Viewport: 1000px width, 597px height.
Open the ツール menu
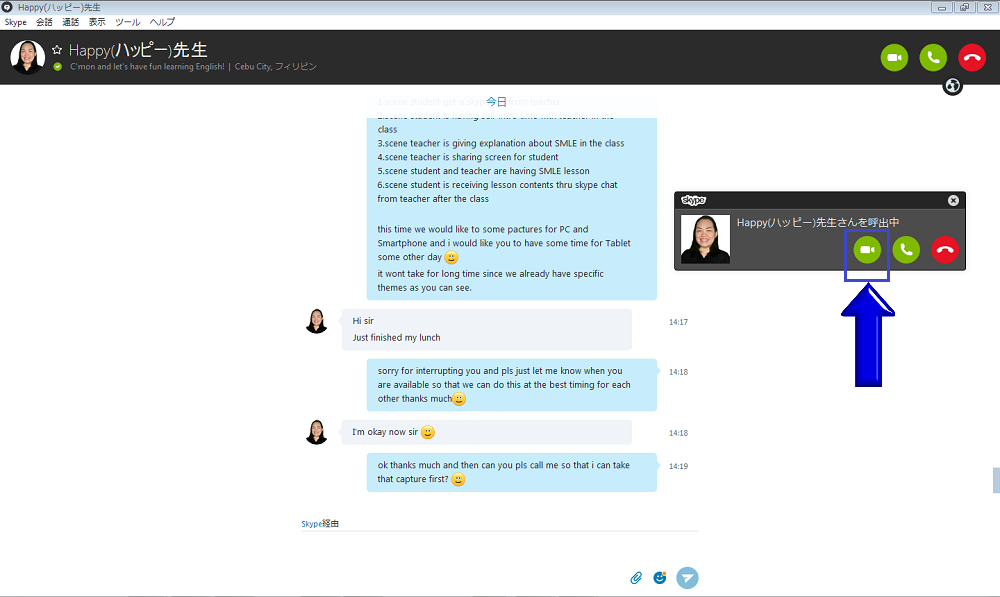pyautogui.click(x=128, y=22)
